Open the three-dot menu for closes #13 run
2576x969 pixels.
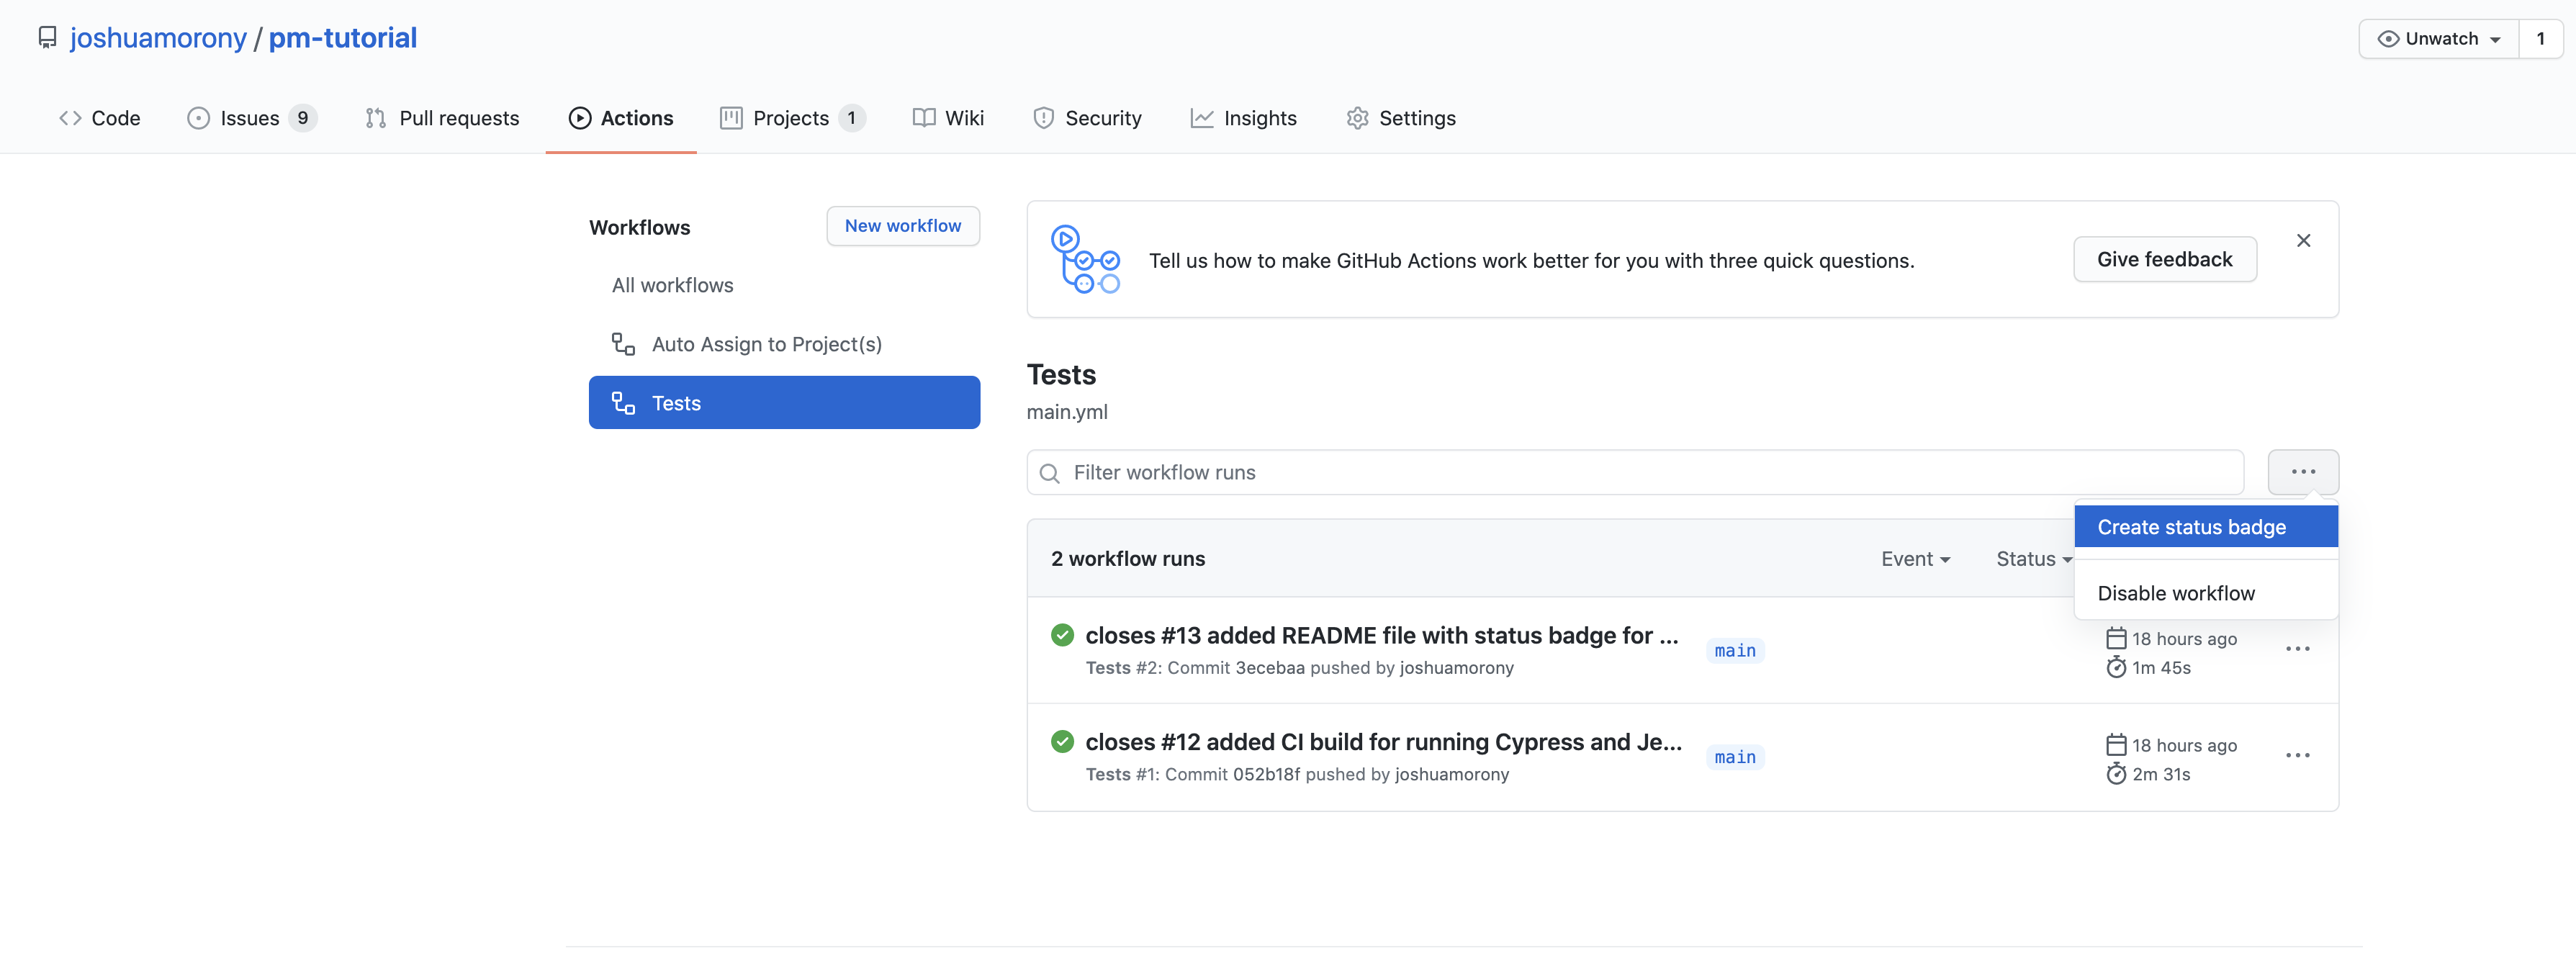pos(2297,650)
